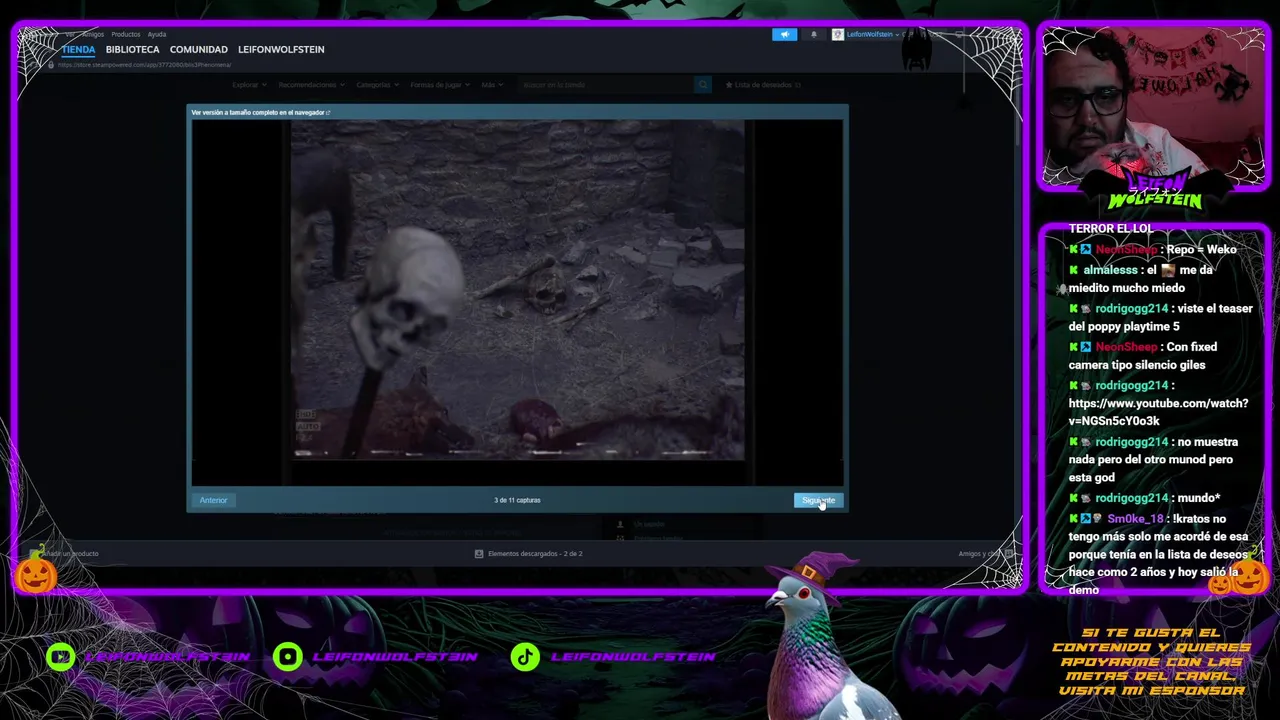Click the 'TERROR EL LOL' chat header
Screen dimensions: 1280x720
pyautogui.click(x=1110, y=229)
